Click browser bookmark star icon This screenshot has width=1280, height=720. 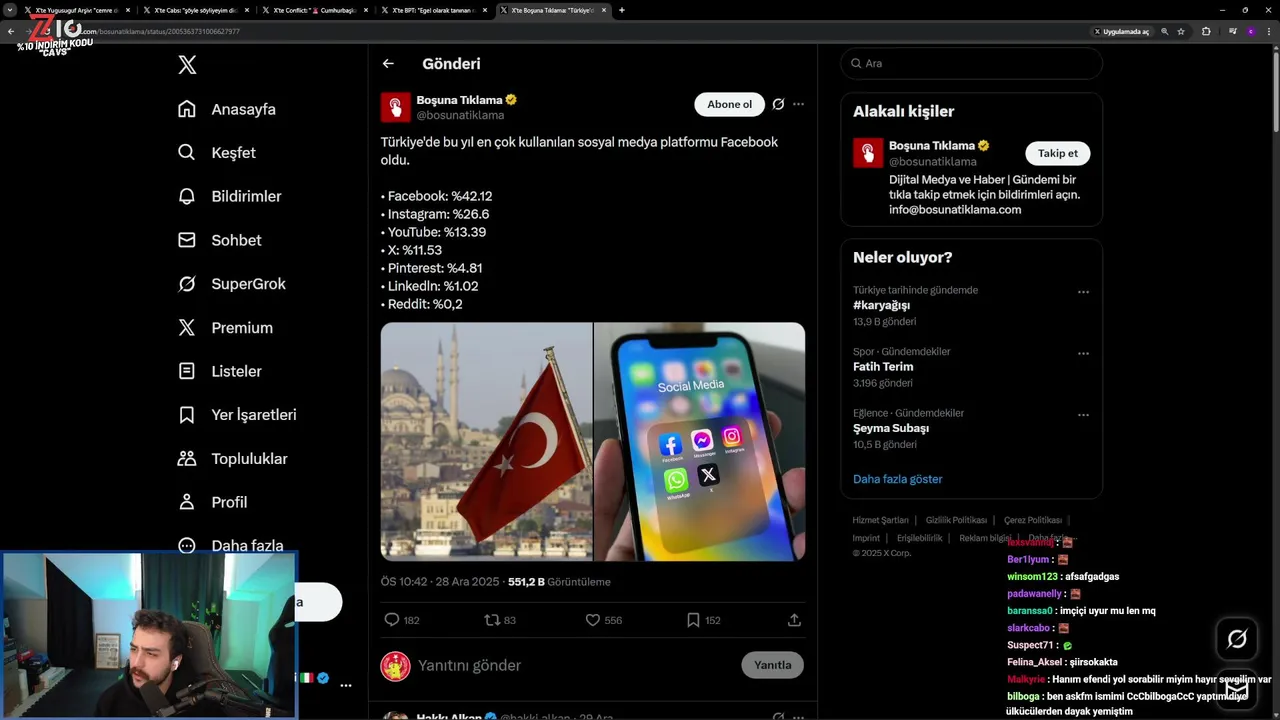[x=1181, y=31]
